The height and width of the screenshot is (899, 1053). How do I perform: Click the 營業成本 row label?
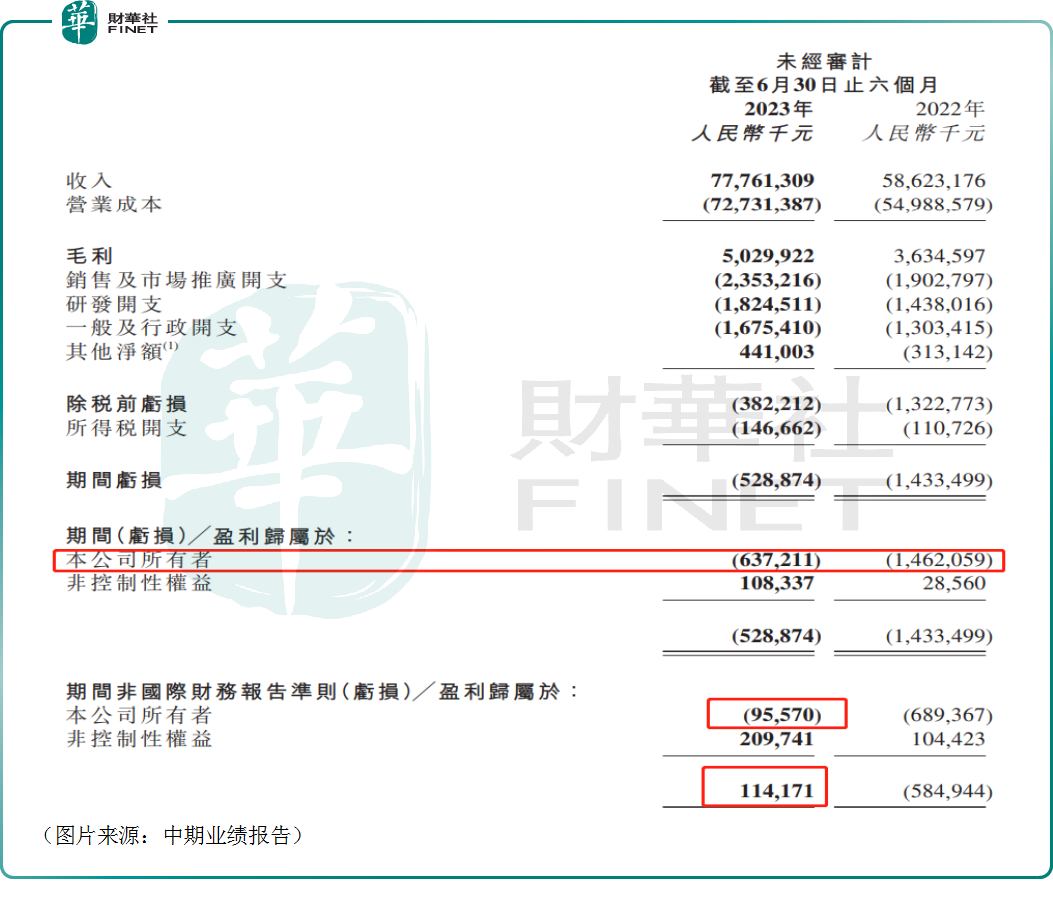[113, 204]
